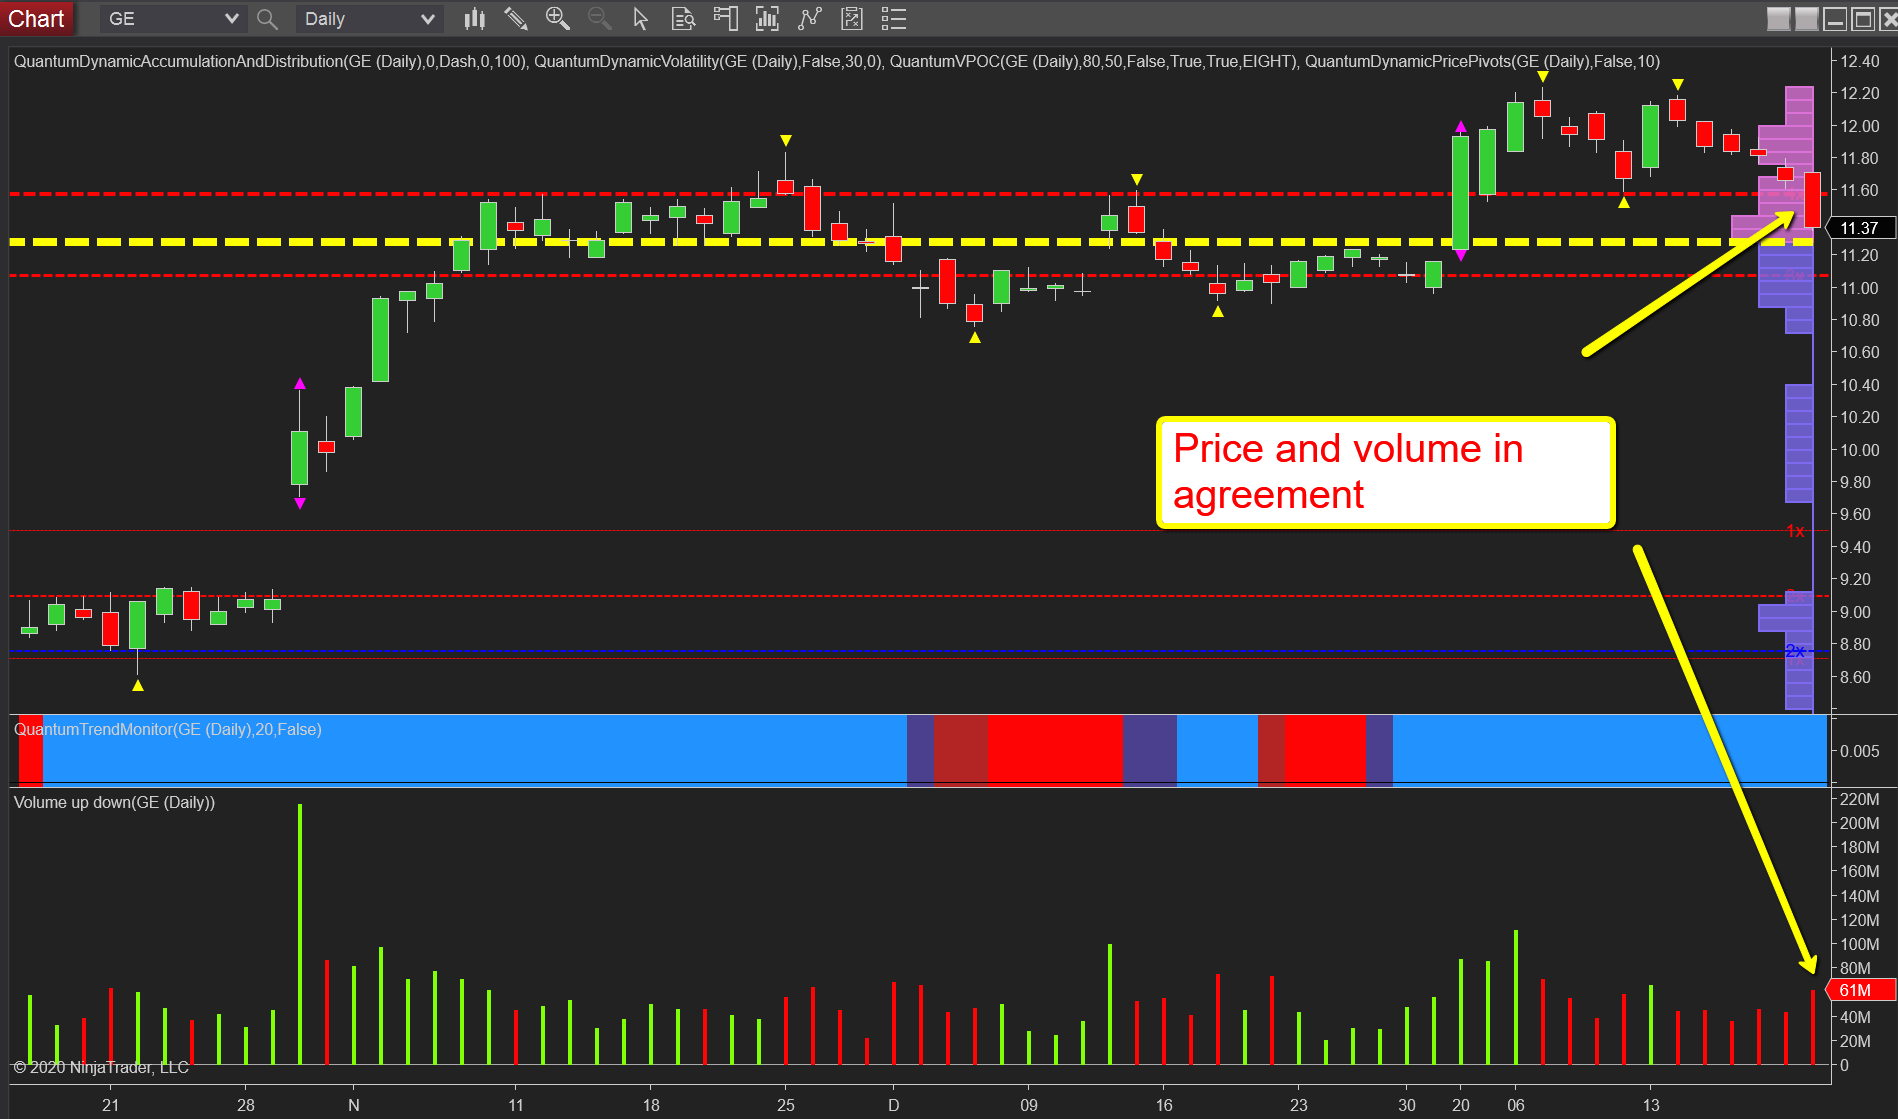This screenshot has height=1119, width=1898.
Task: Click the 0.005 trend monitor axis value
Action: point(1860,751)
